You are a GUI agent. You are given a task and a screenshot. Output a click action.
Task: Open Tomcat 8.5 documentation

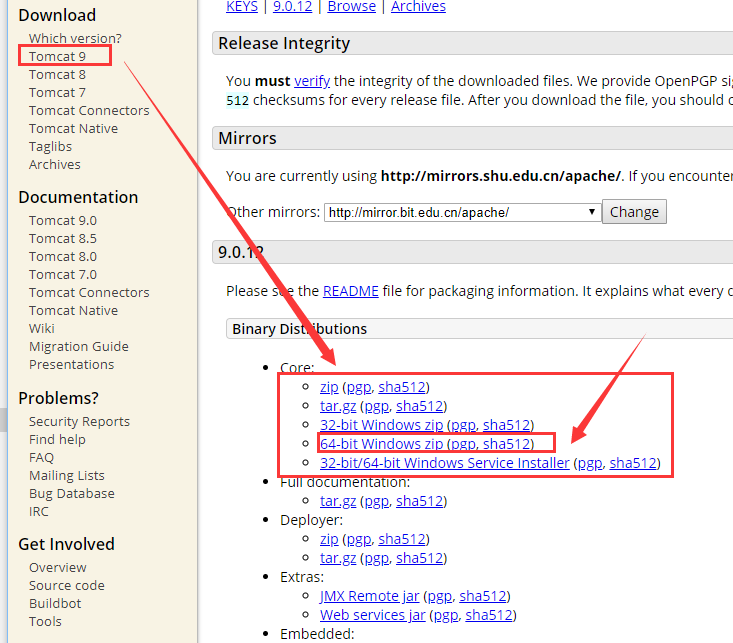[x=63, y=238]
